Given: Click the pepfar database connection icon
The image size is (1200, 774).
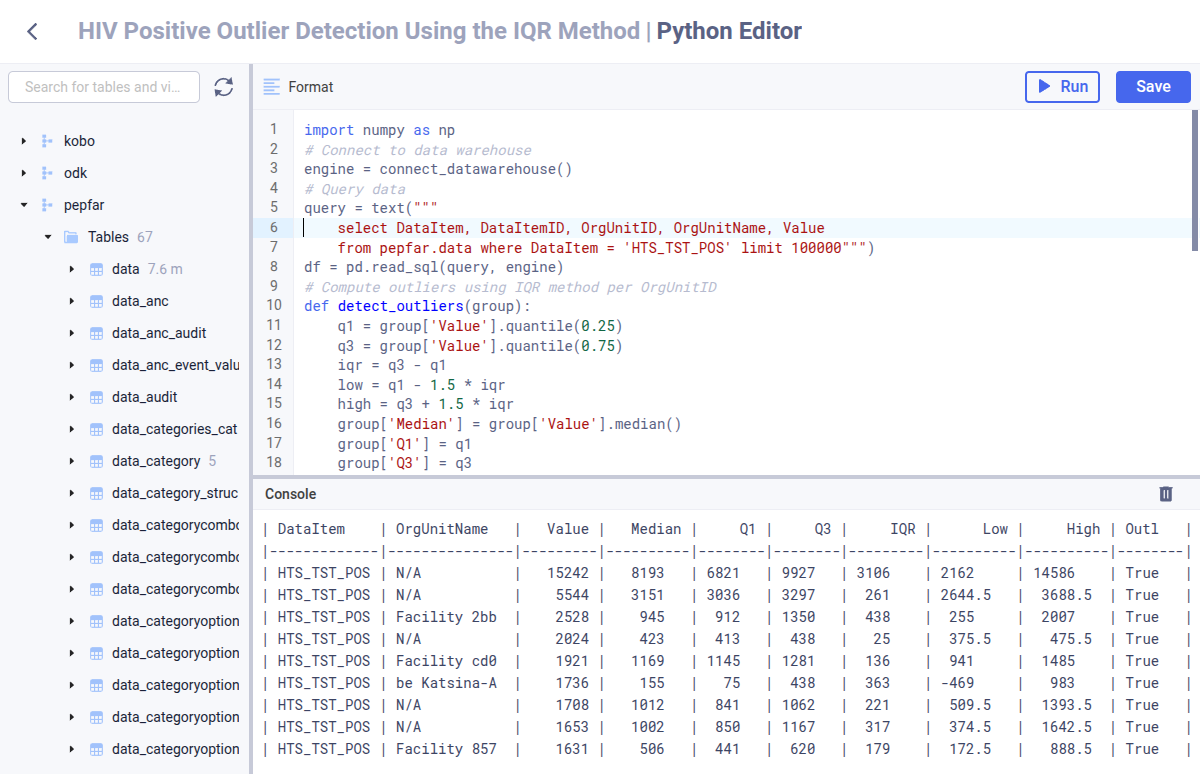Looking at the screenshot, I should [x=46, y=204].
